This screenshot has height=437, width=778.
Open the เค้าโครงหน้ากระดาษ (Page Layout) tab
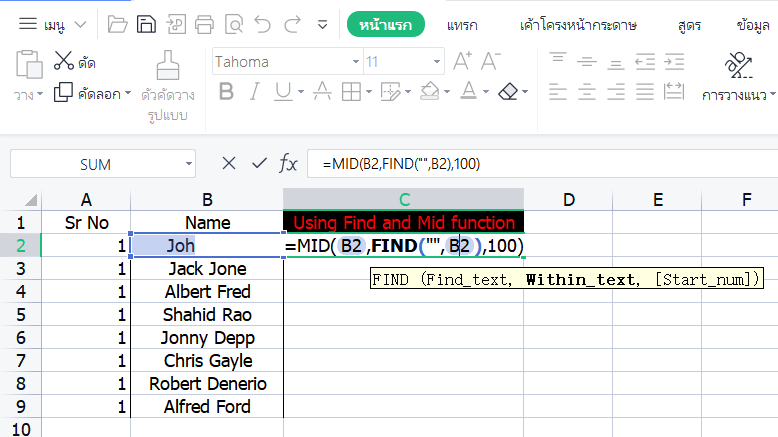(x=578, y=25)
